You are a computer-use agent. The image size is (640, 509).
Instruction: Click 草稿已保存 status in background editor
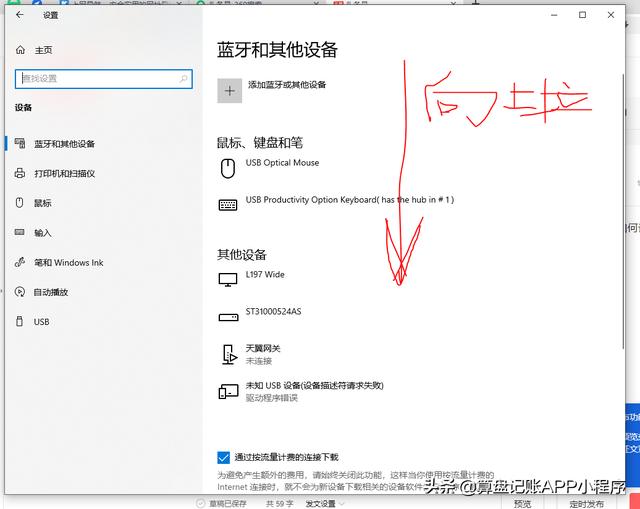click(x=221, y=504)
